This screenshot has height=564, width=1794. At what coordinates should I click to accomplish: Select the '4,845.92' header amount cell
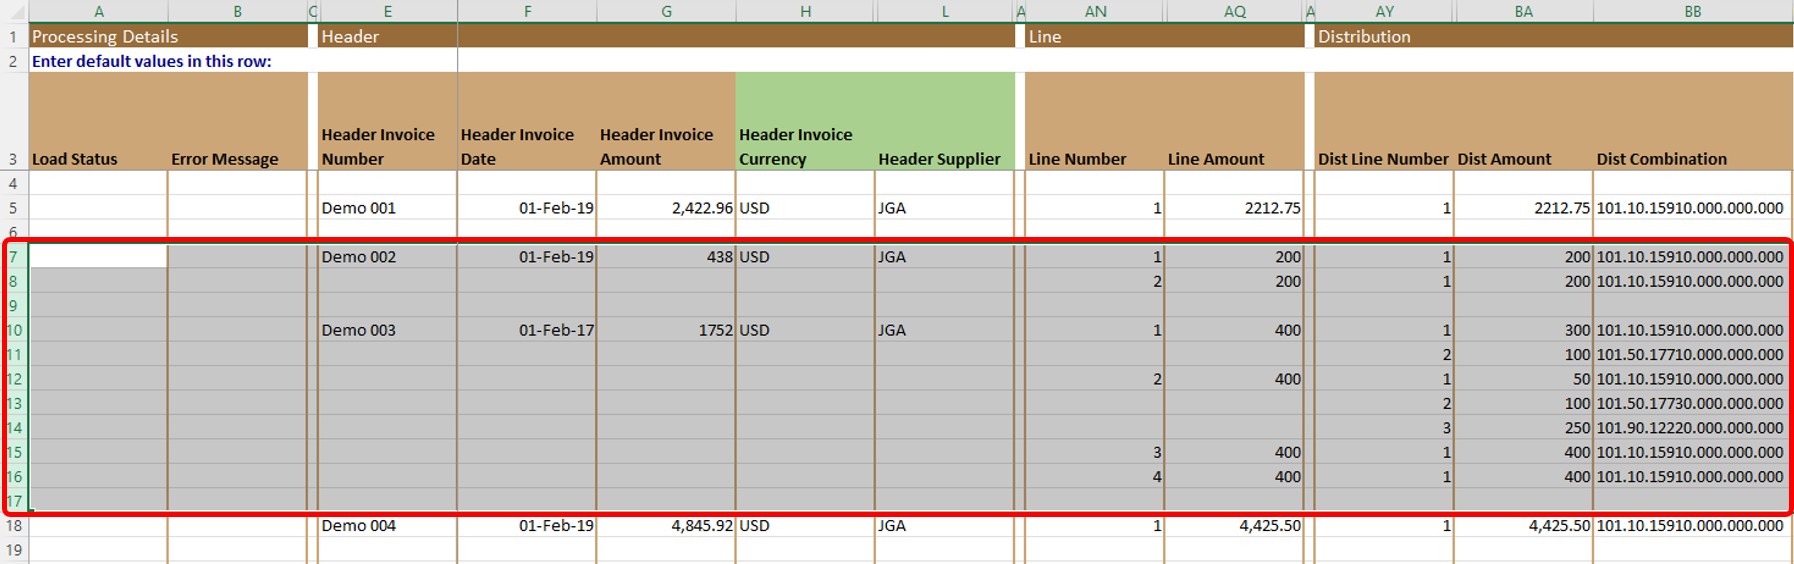click(x=666, y=525)
